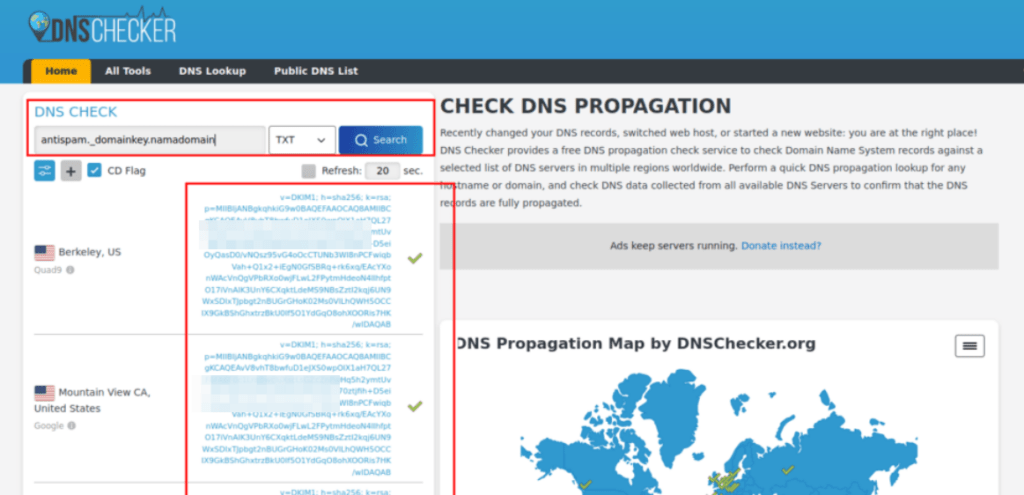Select the Mountain View CA server label

point(92,400)
